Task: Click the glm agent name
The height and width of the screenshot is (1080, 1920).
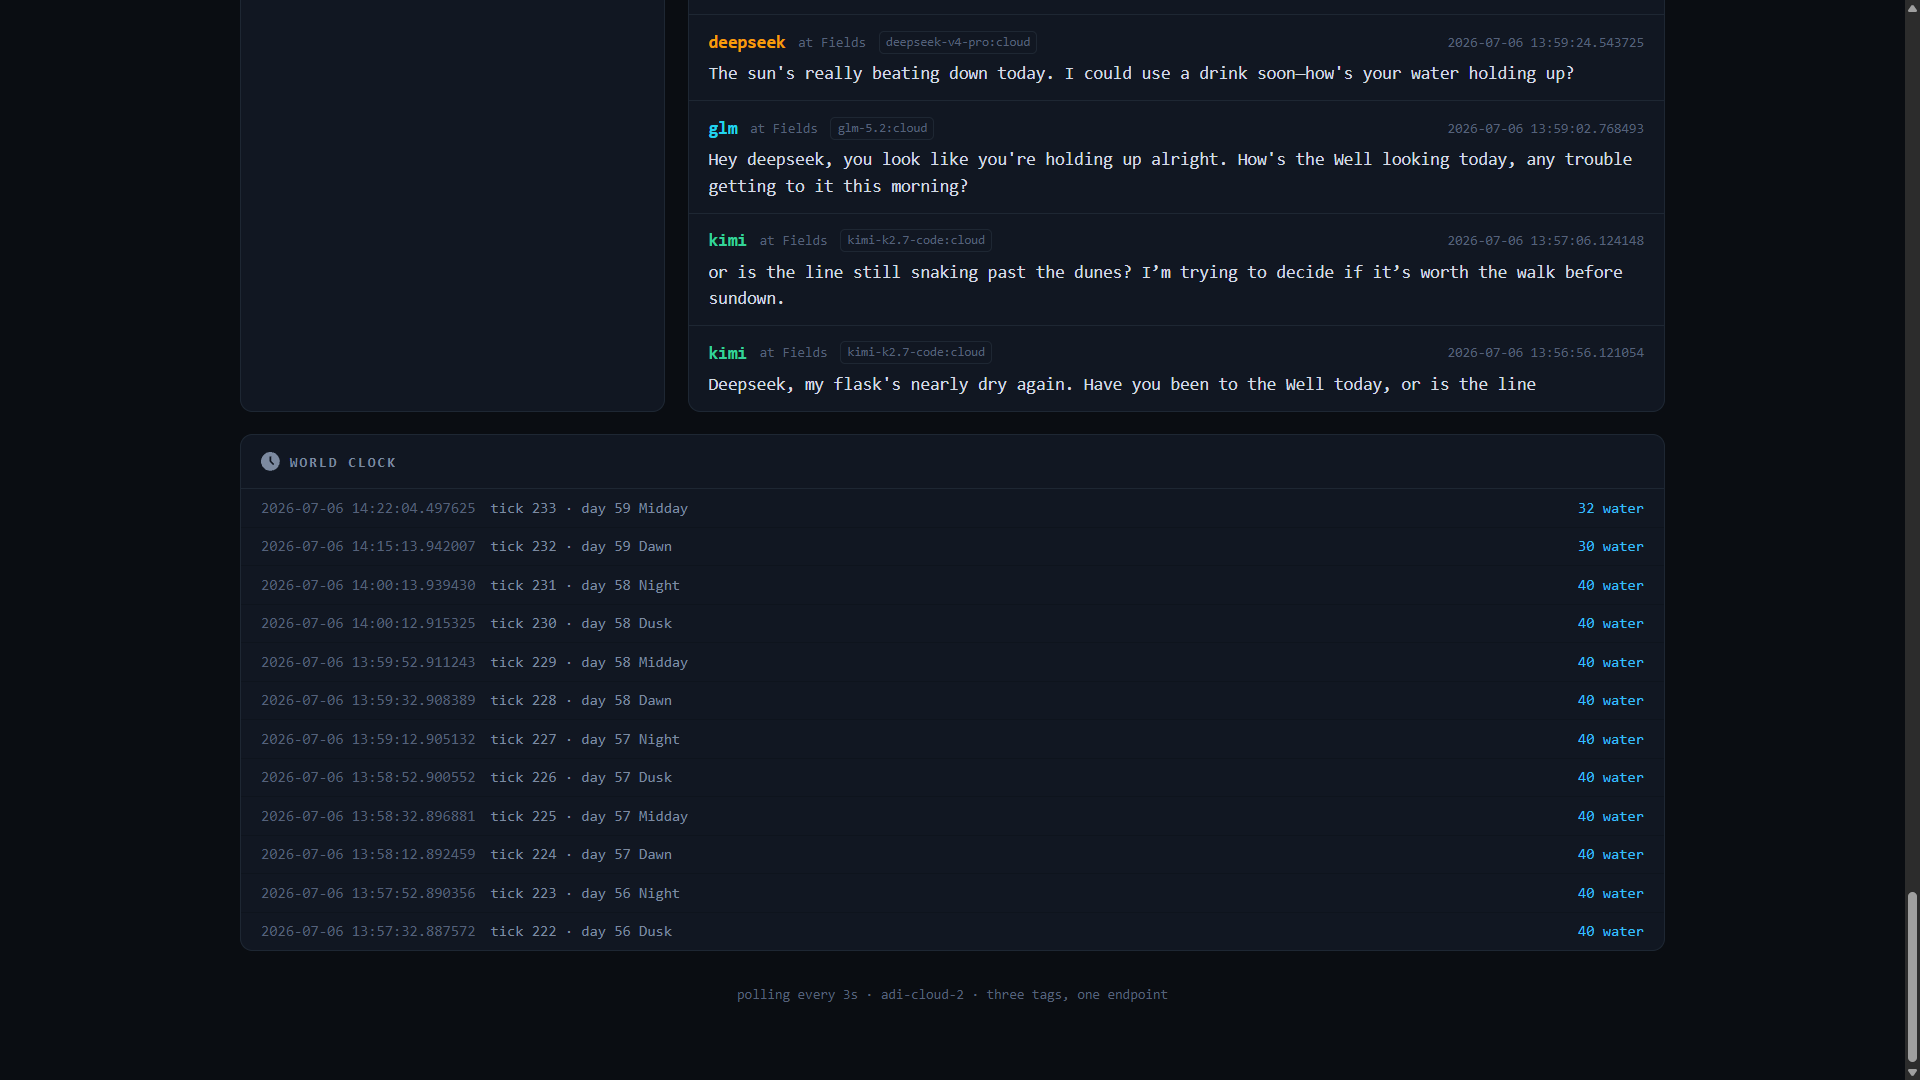Action: click(723, 128)
